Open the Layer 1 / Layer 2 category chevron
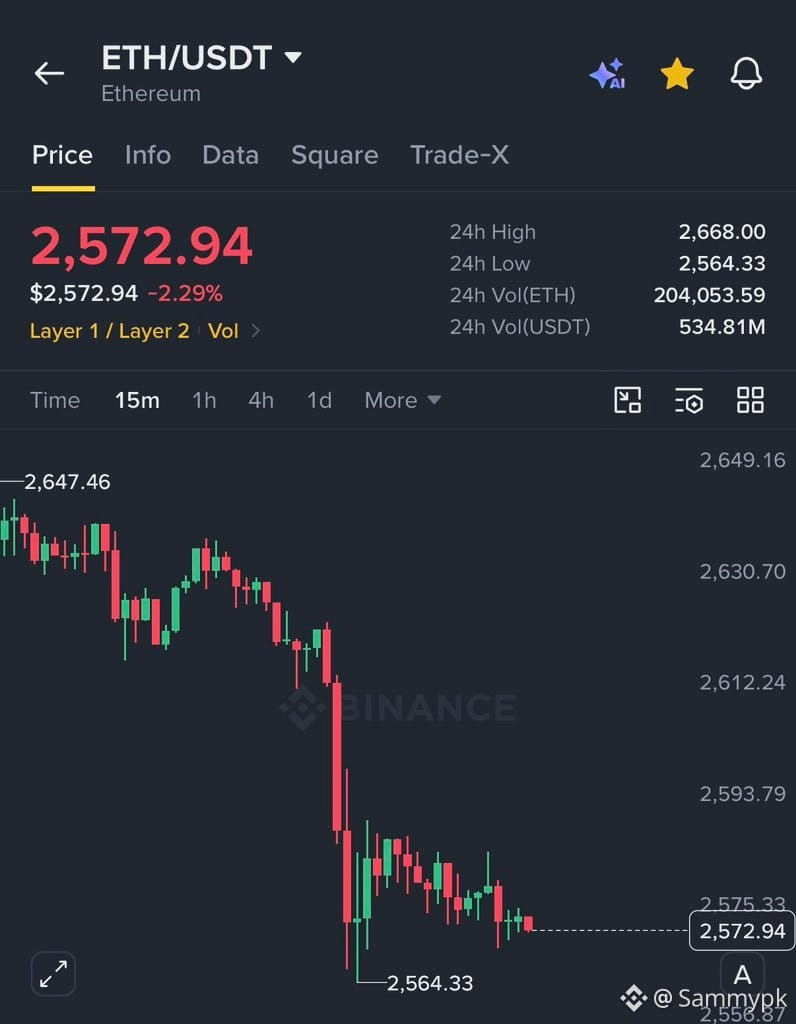Image resolution: width=796 pixels, height=1024 pixels. point(256,331)
